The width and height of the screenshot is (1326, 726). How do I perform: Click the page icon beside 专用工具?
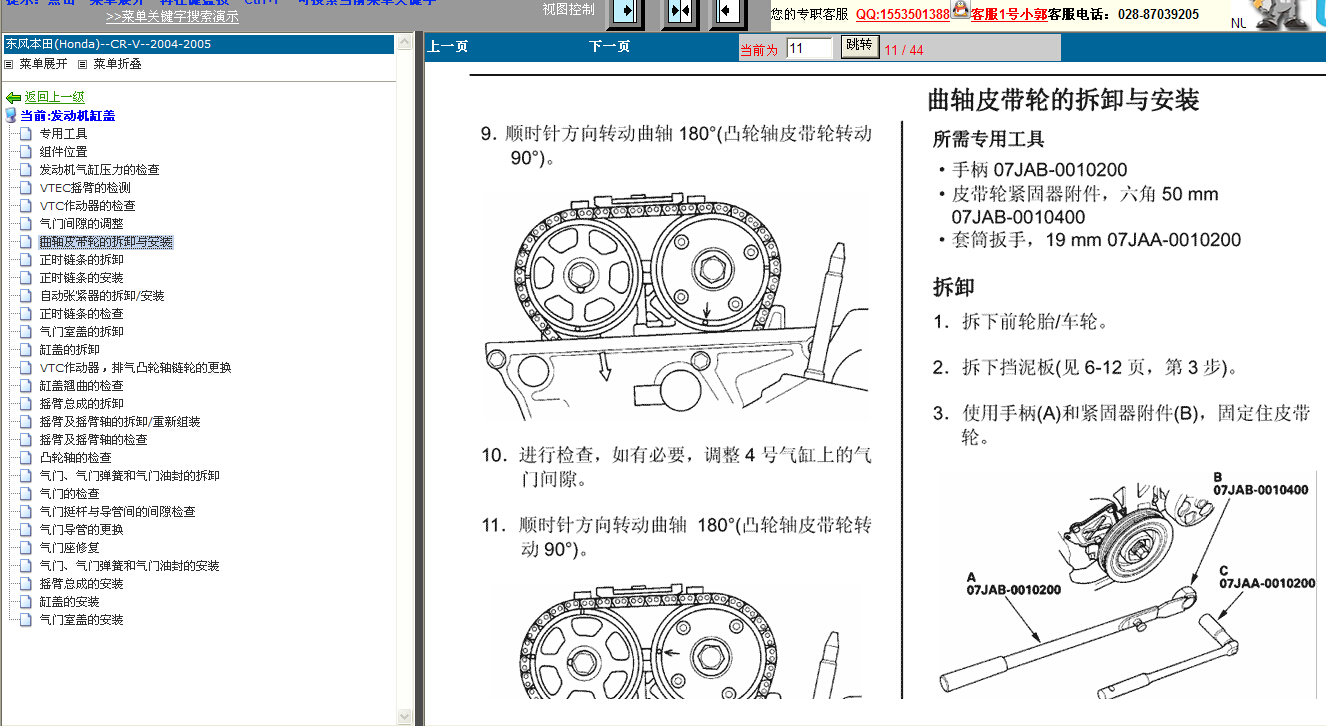pos(26,134)
